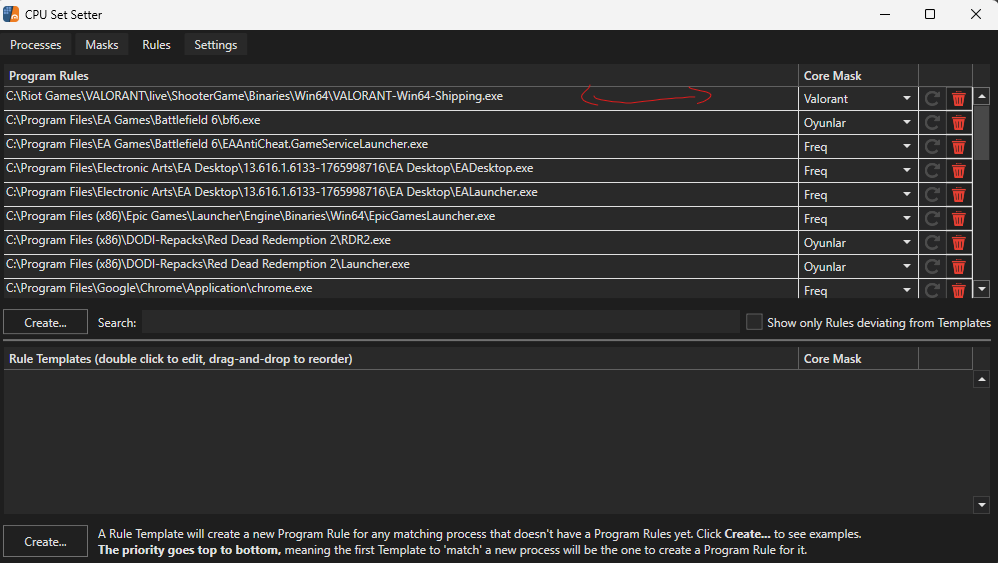Select the EAAntiCheat.GameServiceLauncher.exe path row
This screenshot has width=998, height=563.
pos(401,147)
